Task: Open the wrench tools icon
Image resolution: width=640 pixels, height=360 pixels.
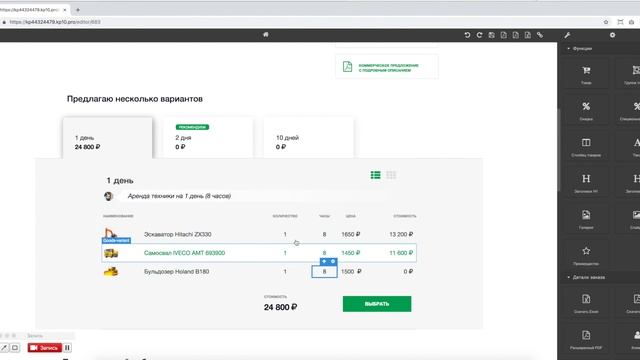Action: (x=567, y=35)
